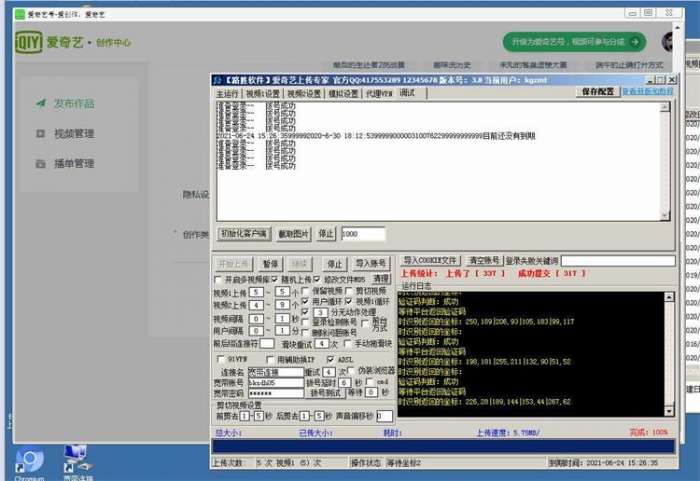Focus the field containing 1000
700x481 pixels.
363,234
